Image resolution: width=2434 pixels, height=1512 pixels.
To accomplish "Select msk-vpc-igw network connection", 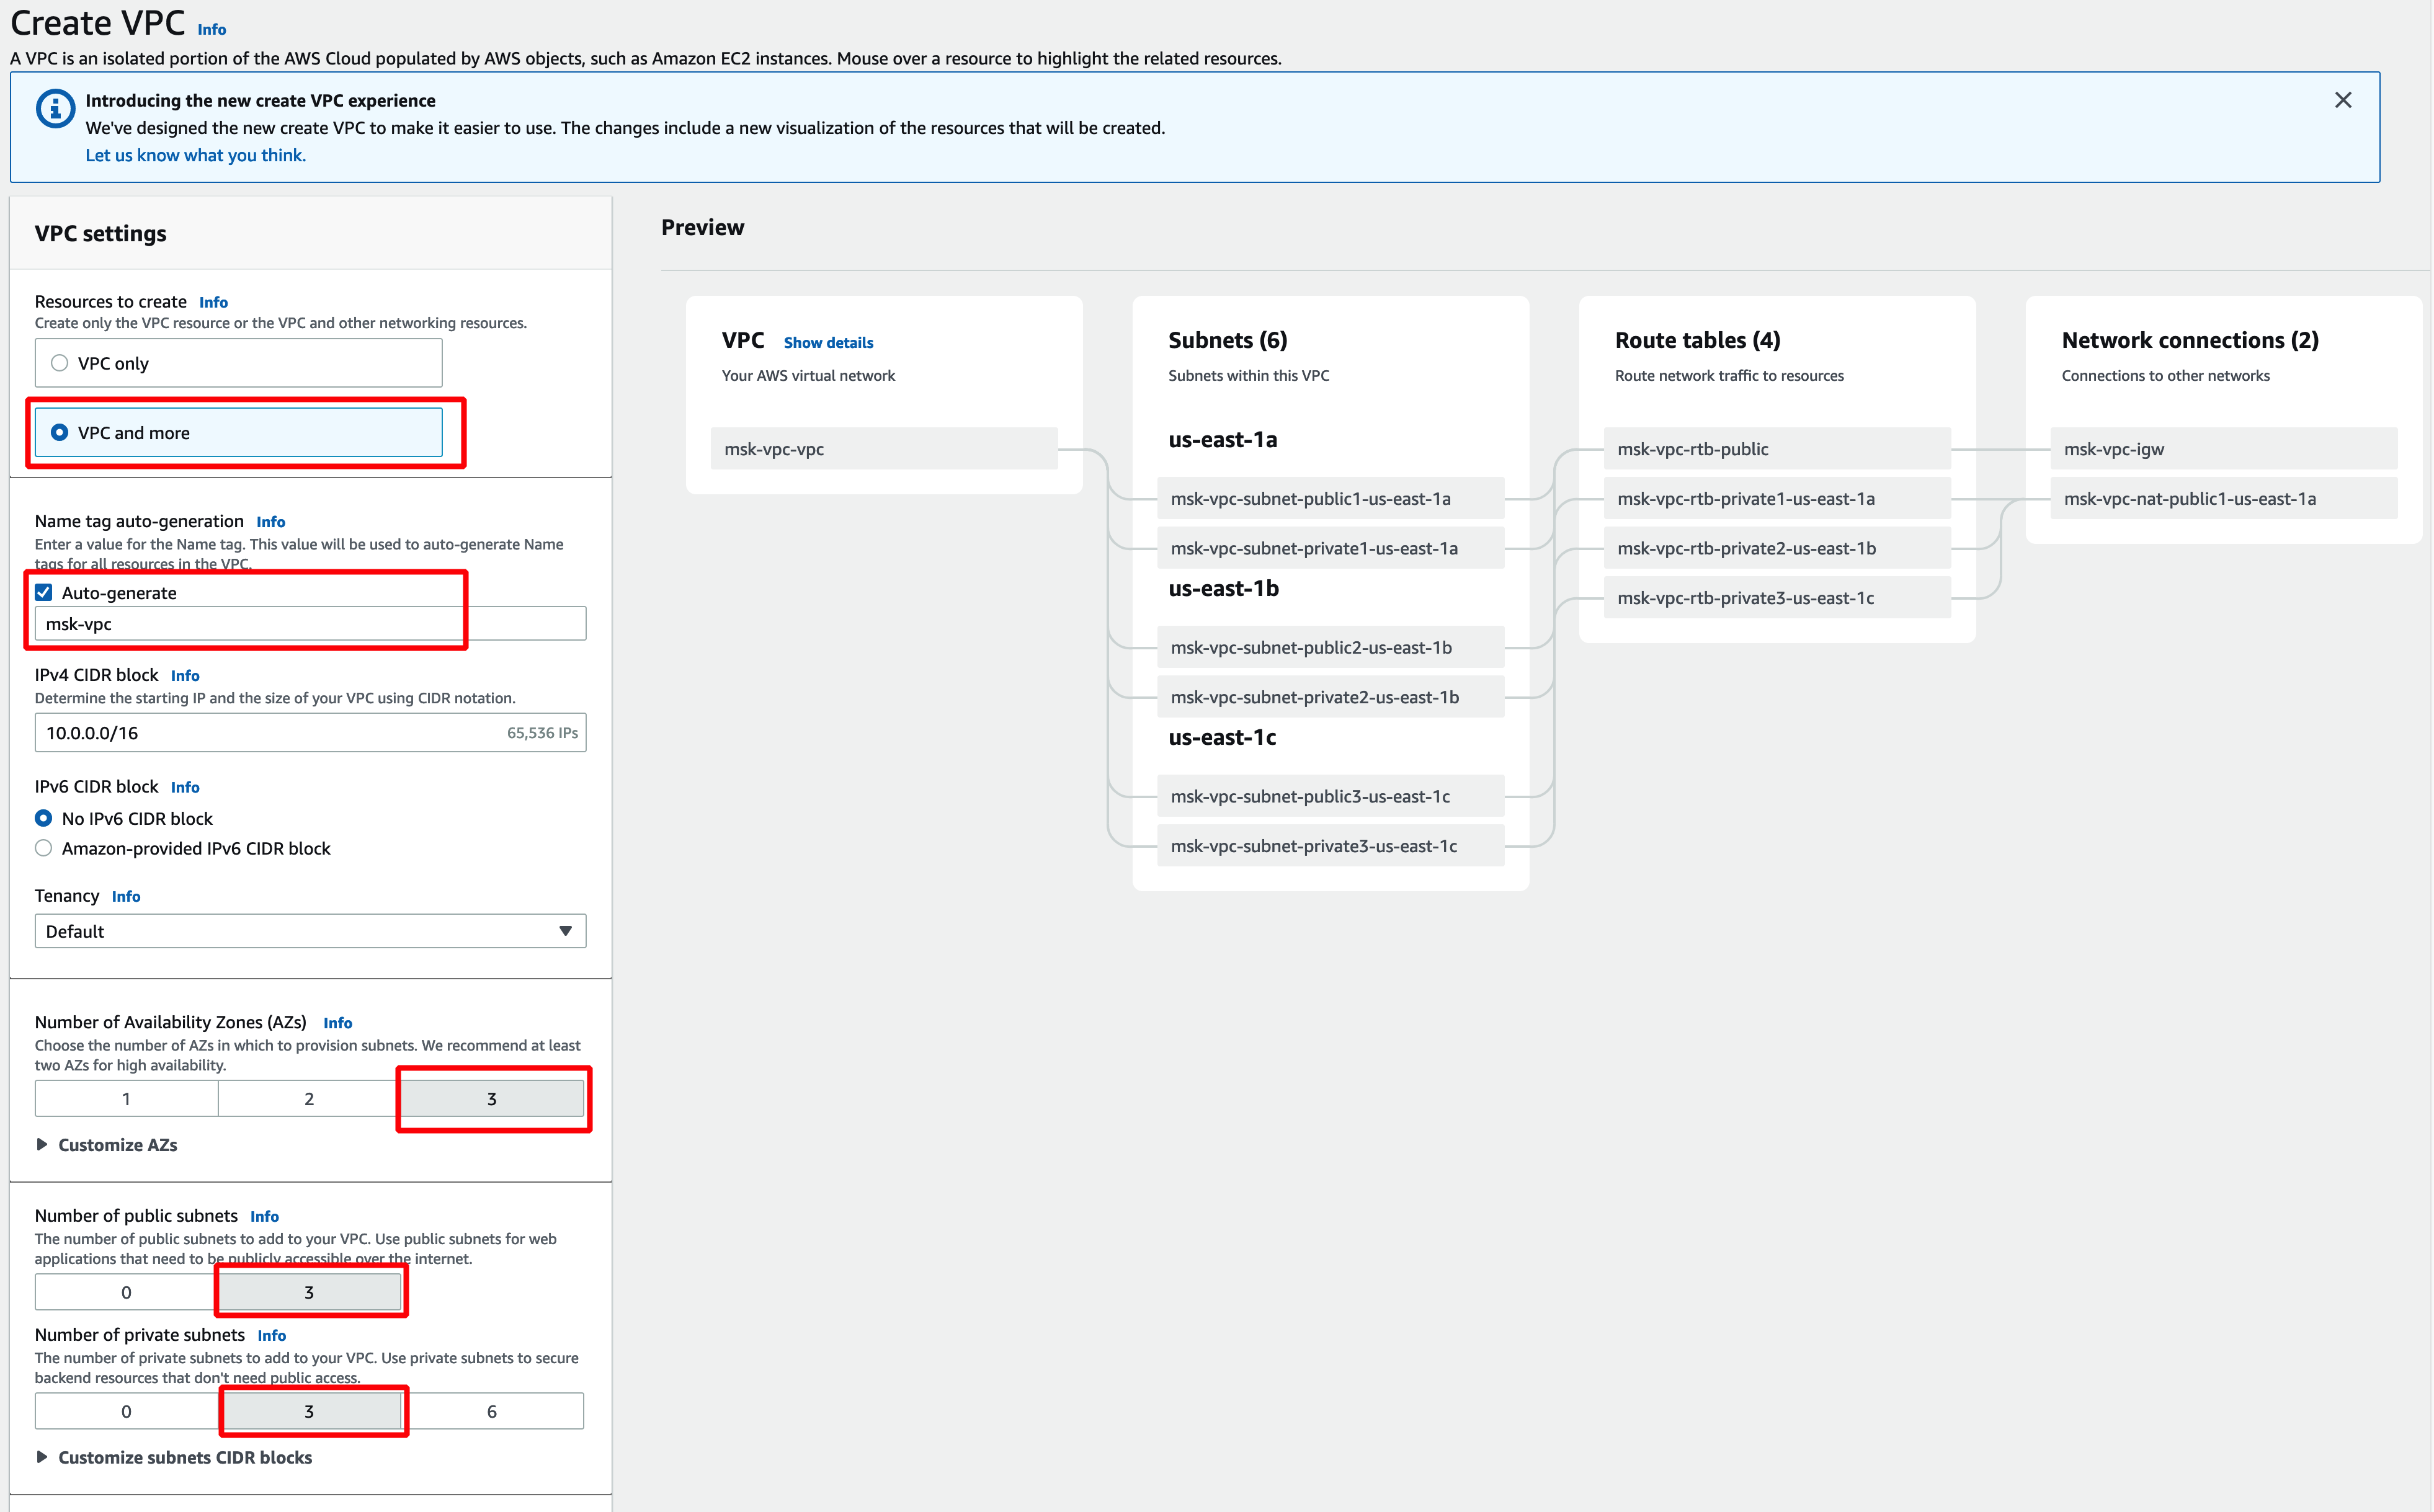I will click(x=2224, y=449).
